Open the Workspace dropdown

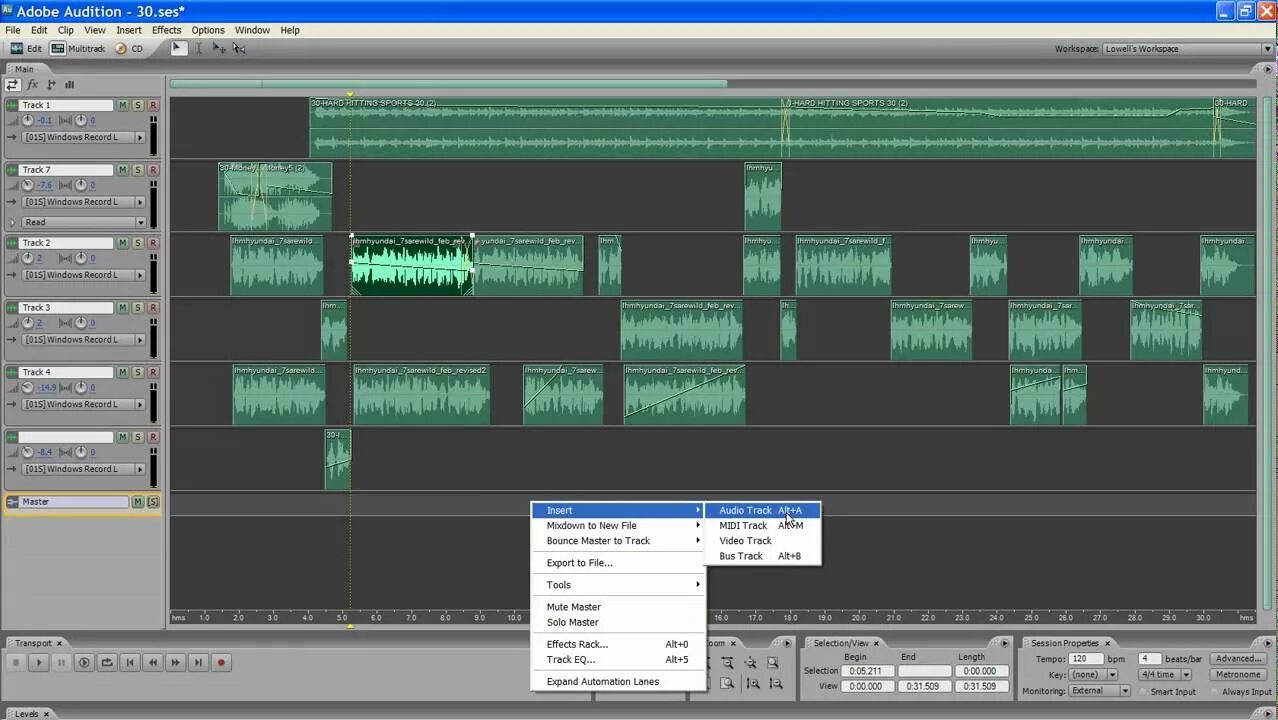click(1267, 49)
